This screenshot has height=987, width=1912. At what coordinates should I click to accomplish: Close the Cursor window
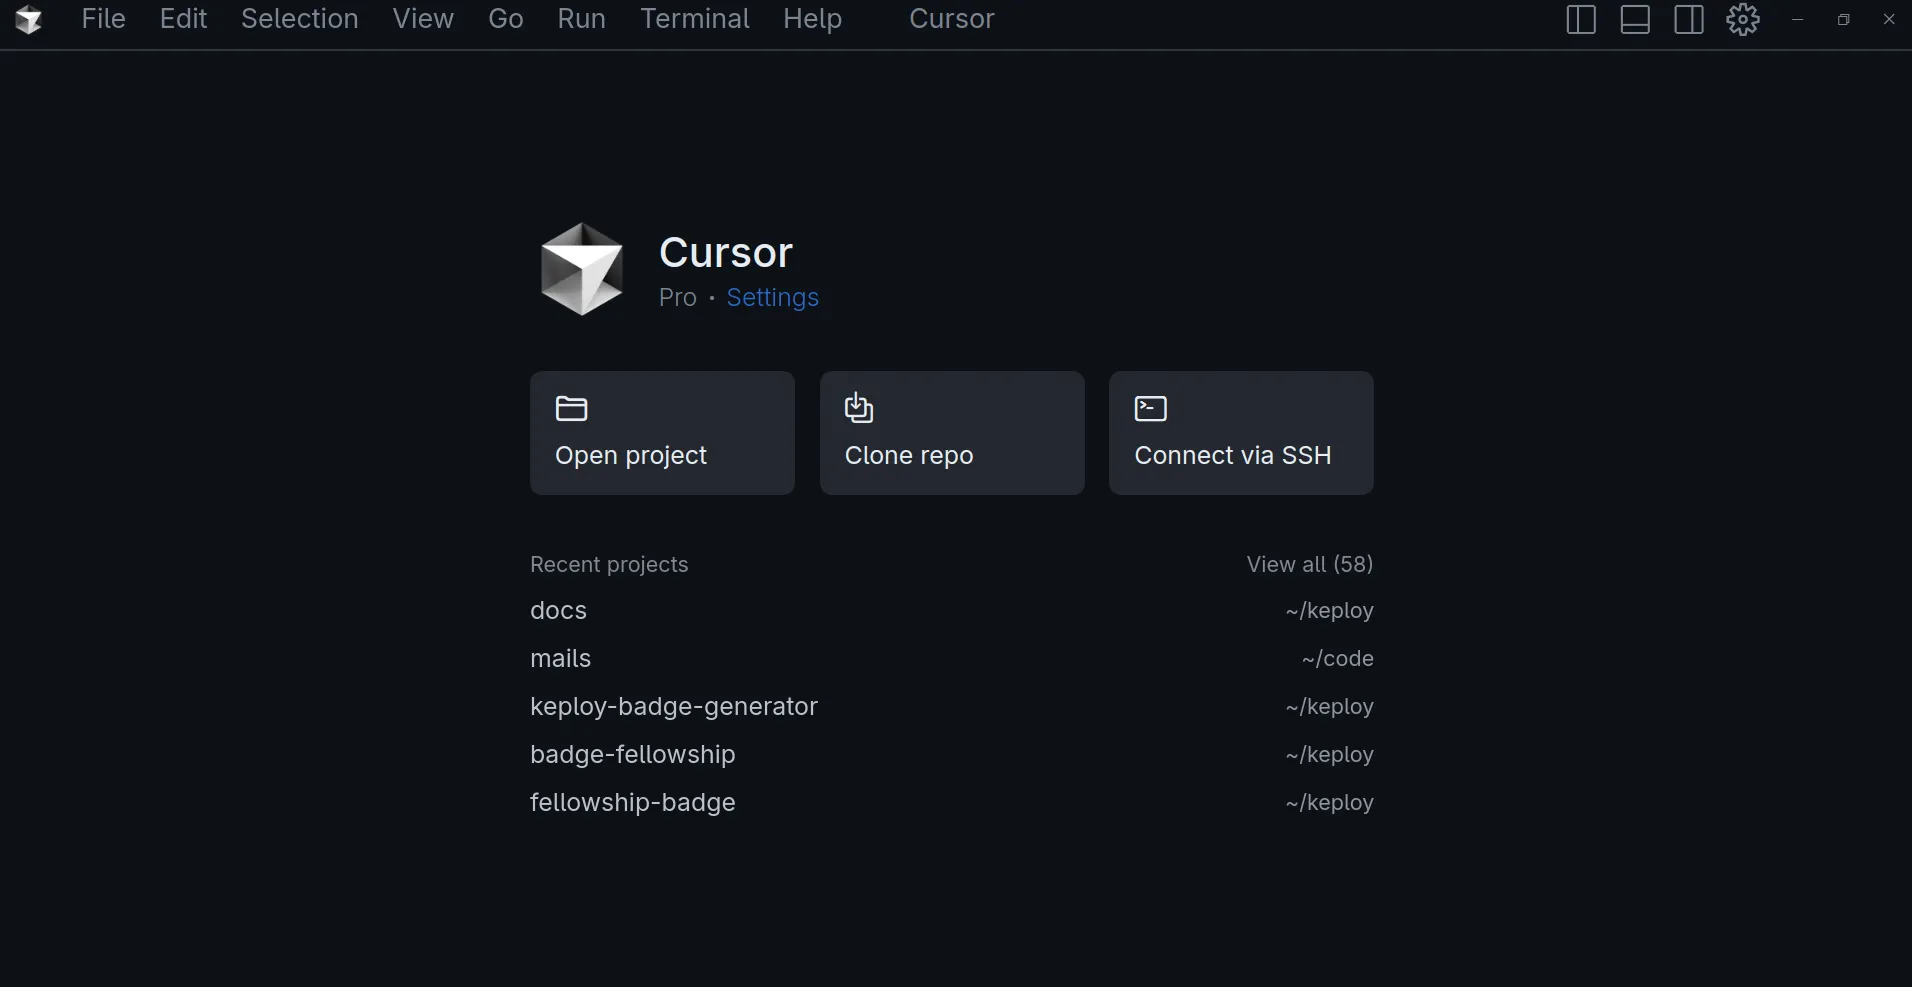click(x=1889, y=19)
